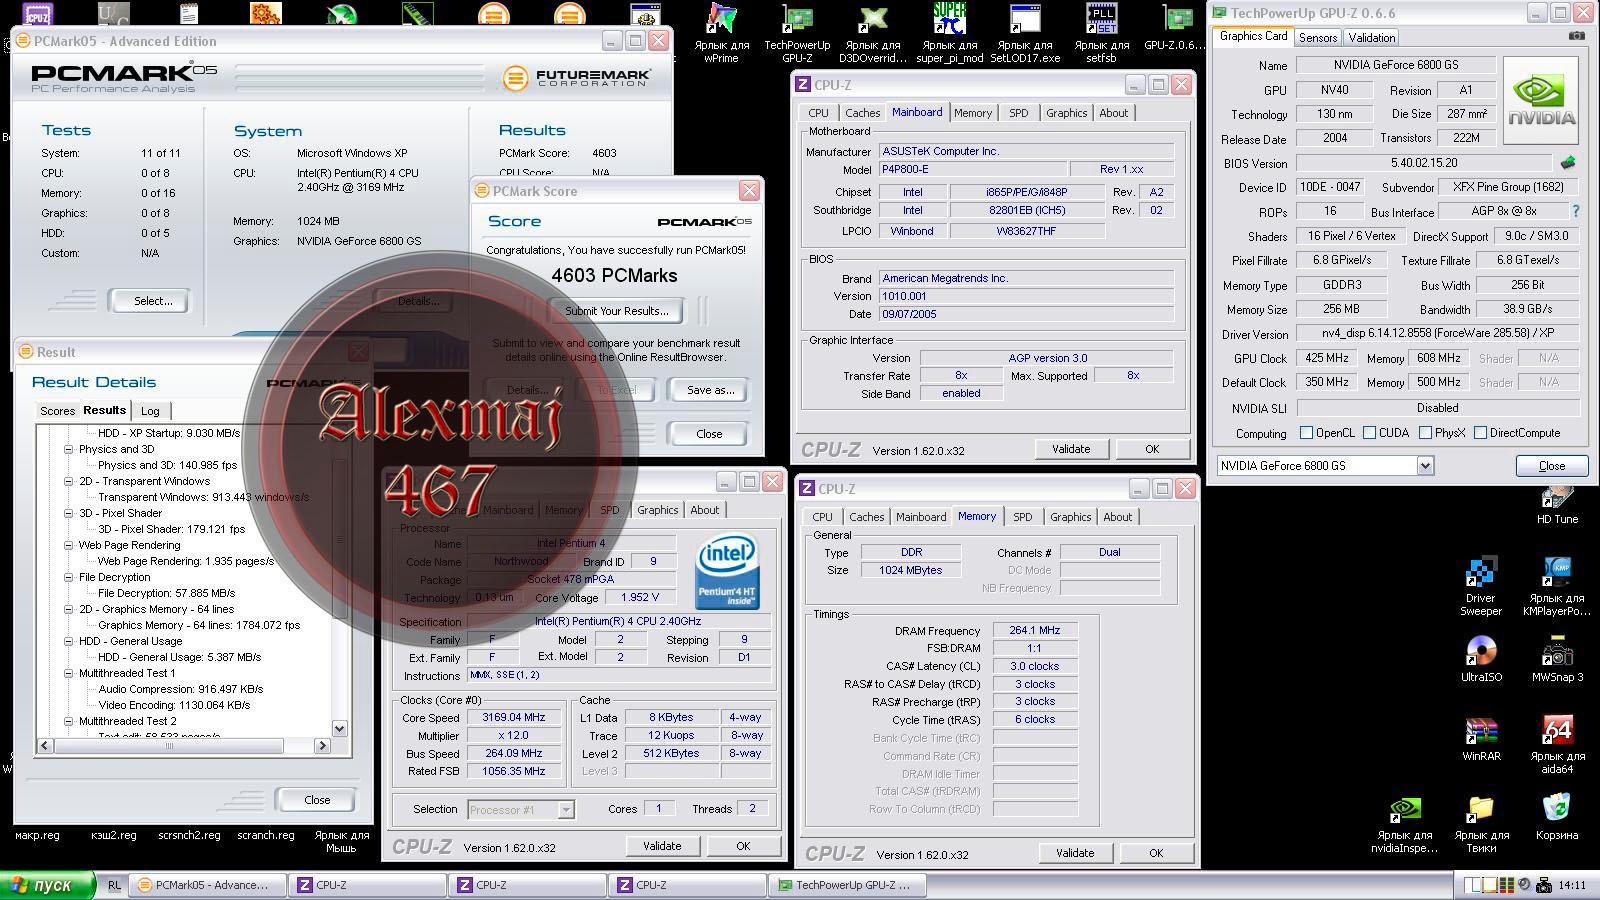Switch to PCMark05 taskbar button
The image size is (1600, 900).
click(x=208, y=885)
